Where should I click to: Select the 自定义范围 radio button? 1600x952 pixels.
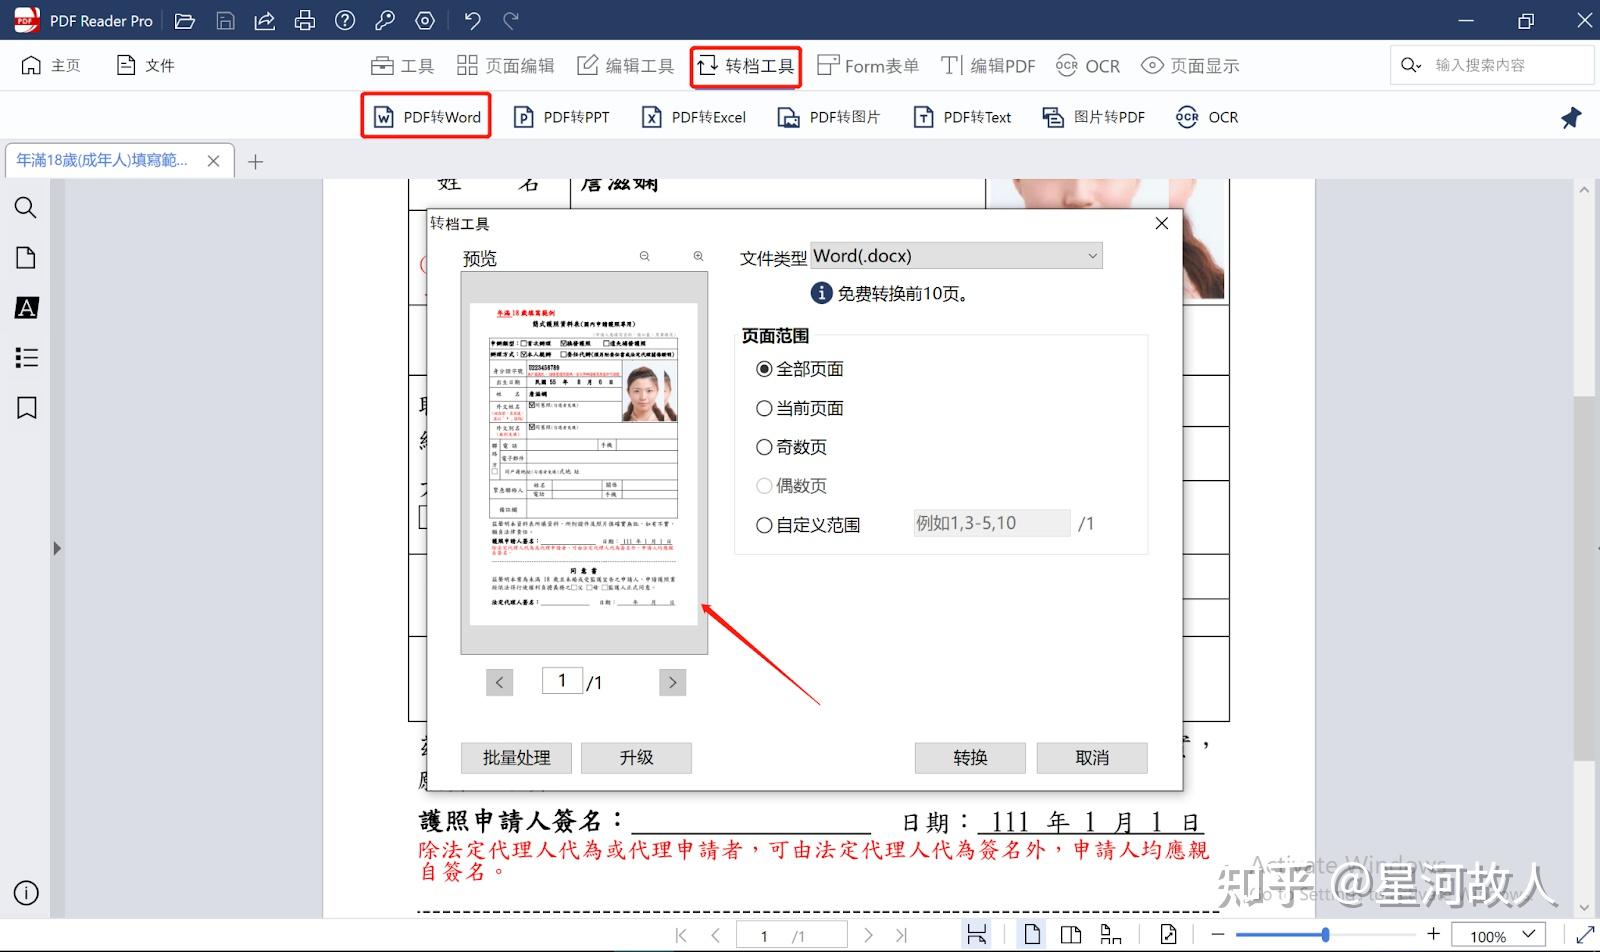click(x=763, y=524)
